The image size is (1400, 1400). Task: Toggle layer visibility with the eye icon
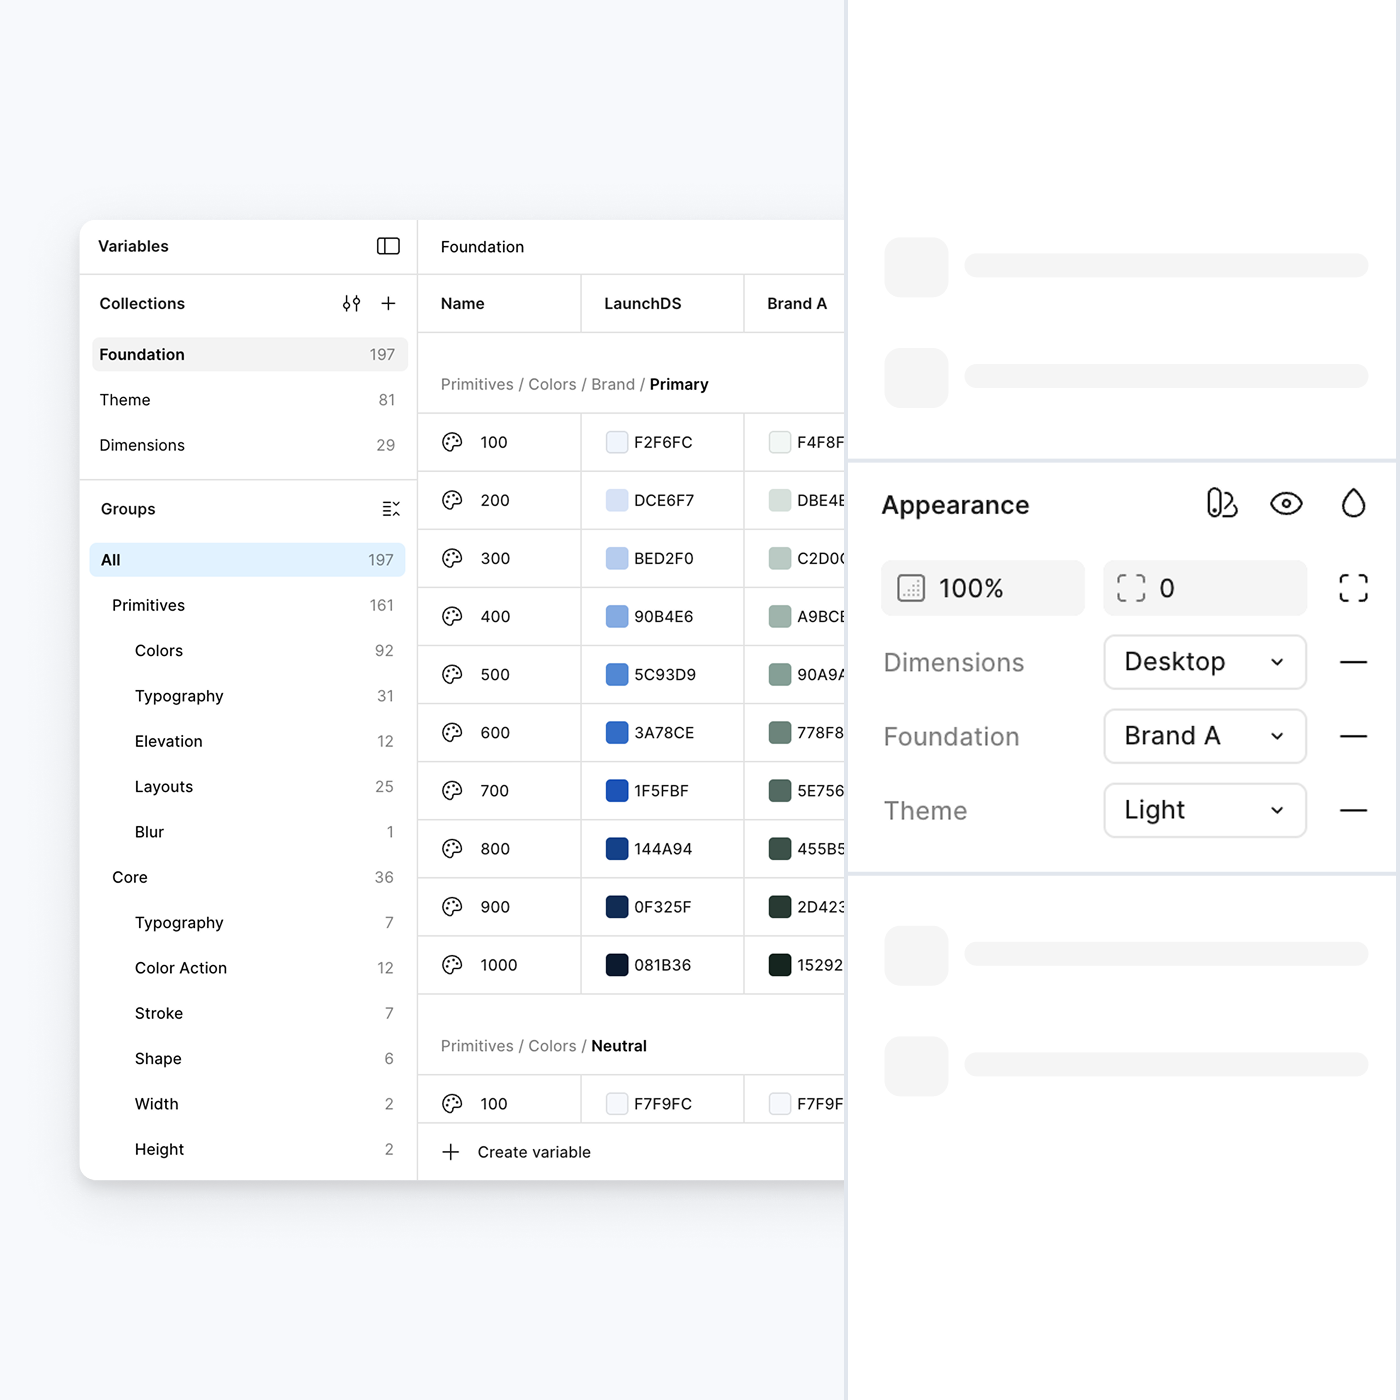pos(1286,503)
